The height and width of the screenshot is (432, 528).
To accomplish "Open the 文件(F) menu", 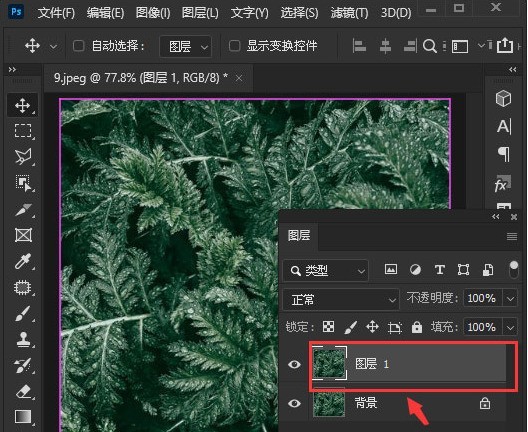I will [56, 13].
